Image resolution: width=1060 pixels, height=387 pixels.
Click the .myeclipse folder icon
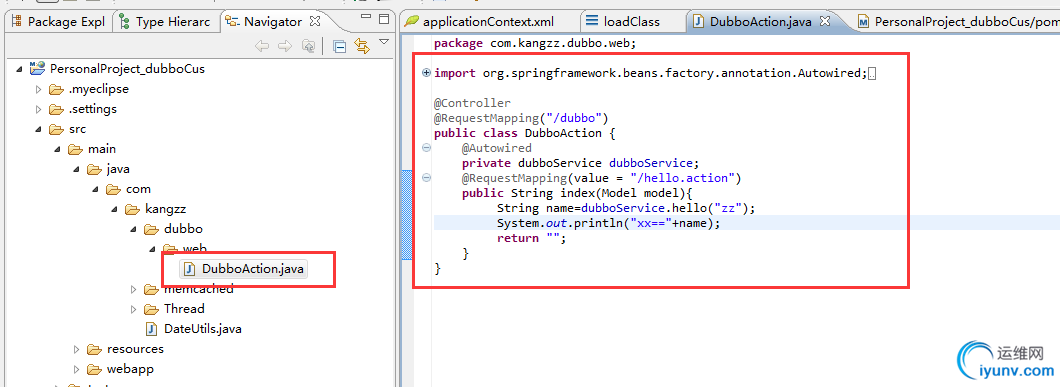pyautogui.click(x=56, y=89)
